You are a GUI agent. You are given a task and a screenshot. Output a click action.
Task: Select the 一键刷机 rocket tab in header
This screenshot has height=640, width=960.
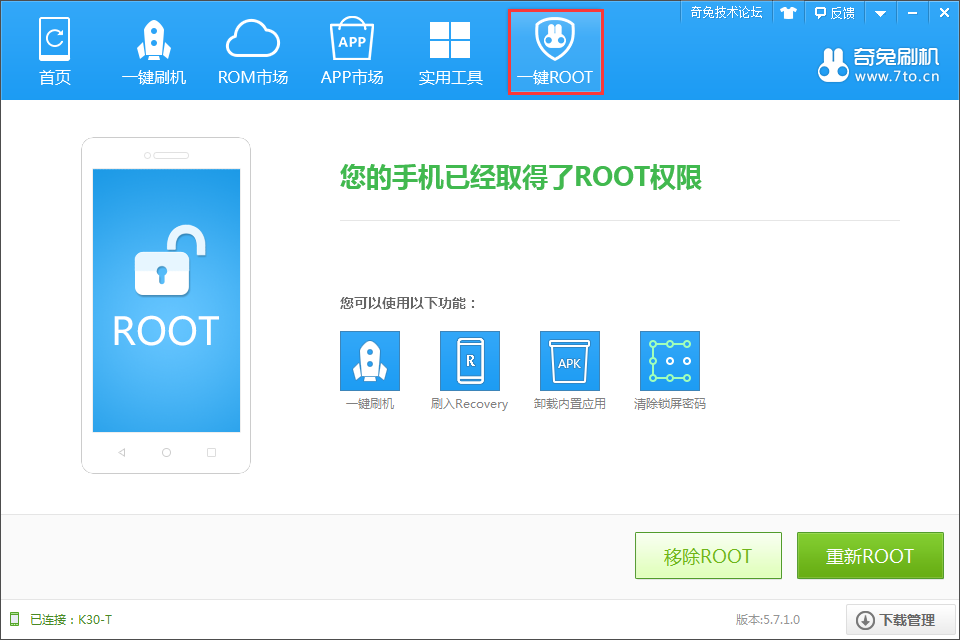(154, 51)
